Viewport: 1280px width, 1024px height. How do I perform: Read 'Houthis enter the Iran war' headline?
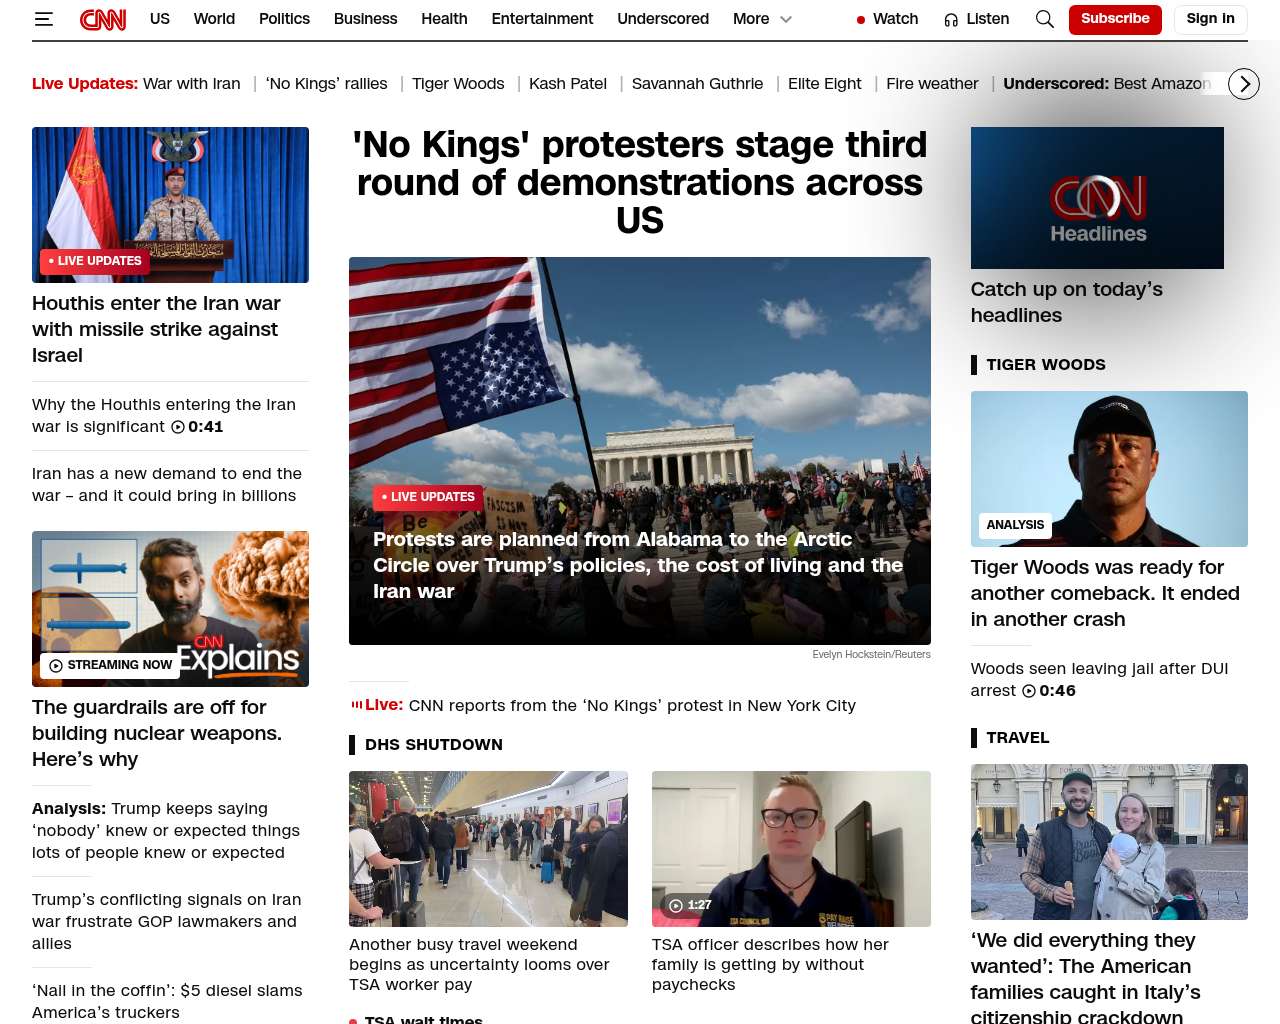click(x=156, y=329)
